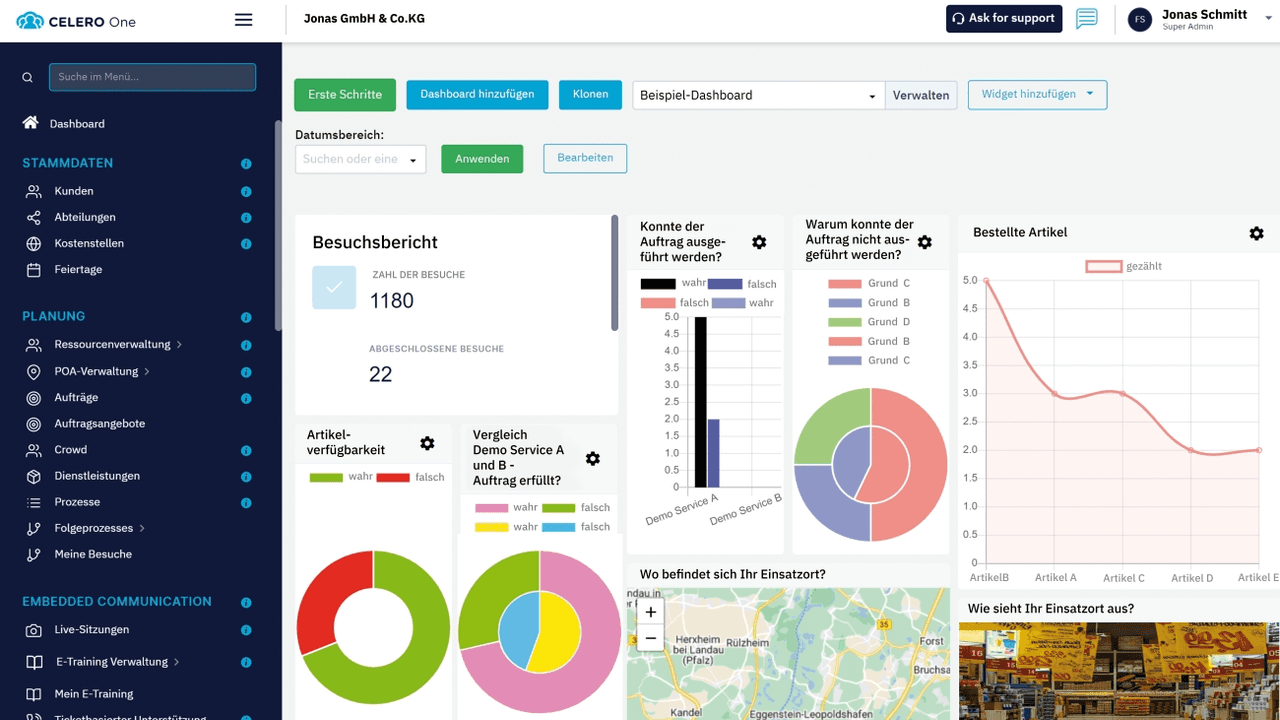Toggle green 'wahr' legend in Artikelverfügbarkeit

click(x=341, y=477)
